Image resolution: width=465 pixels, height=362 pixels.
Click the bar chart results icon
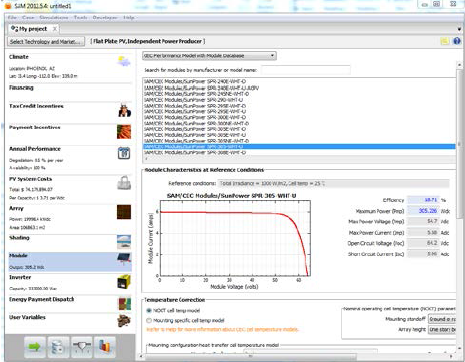click(x=105, y=347)
